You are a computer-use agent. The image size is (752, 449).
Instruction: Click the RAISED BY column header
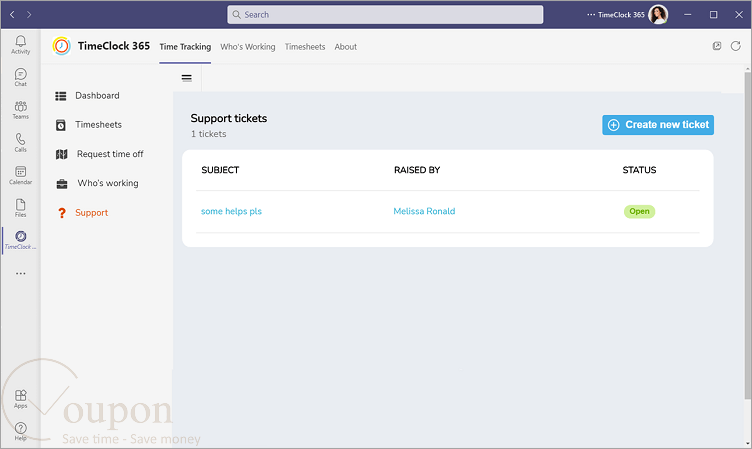pos(417,170)
